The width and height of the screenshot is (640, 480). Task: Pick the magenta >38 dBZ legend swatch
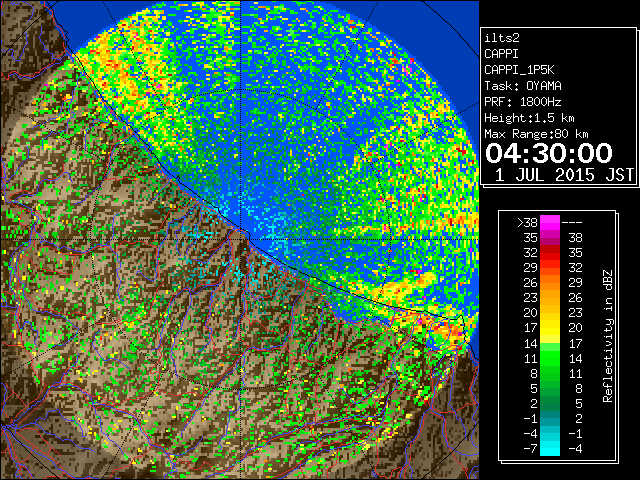(x=550, y=223)
